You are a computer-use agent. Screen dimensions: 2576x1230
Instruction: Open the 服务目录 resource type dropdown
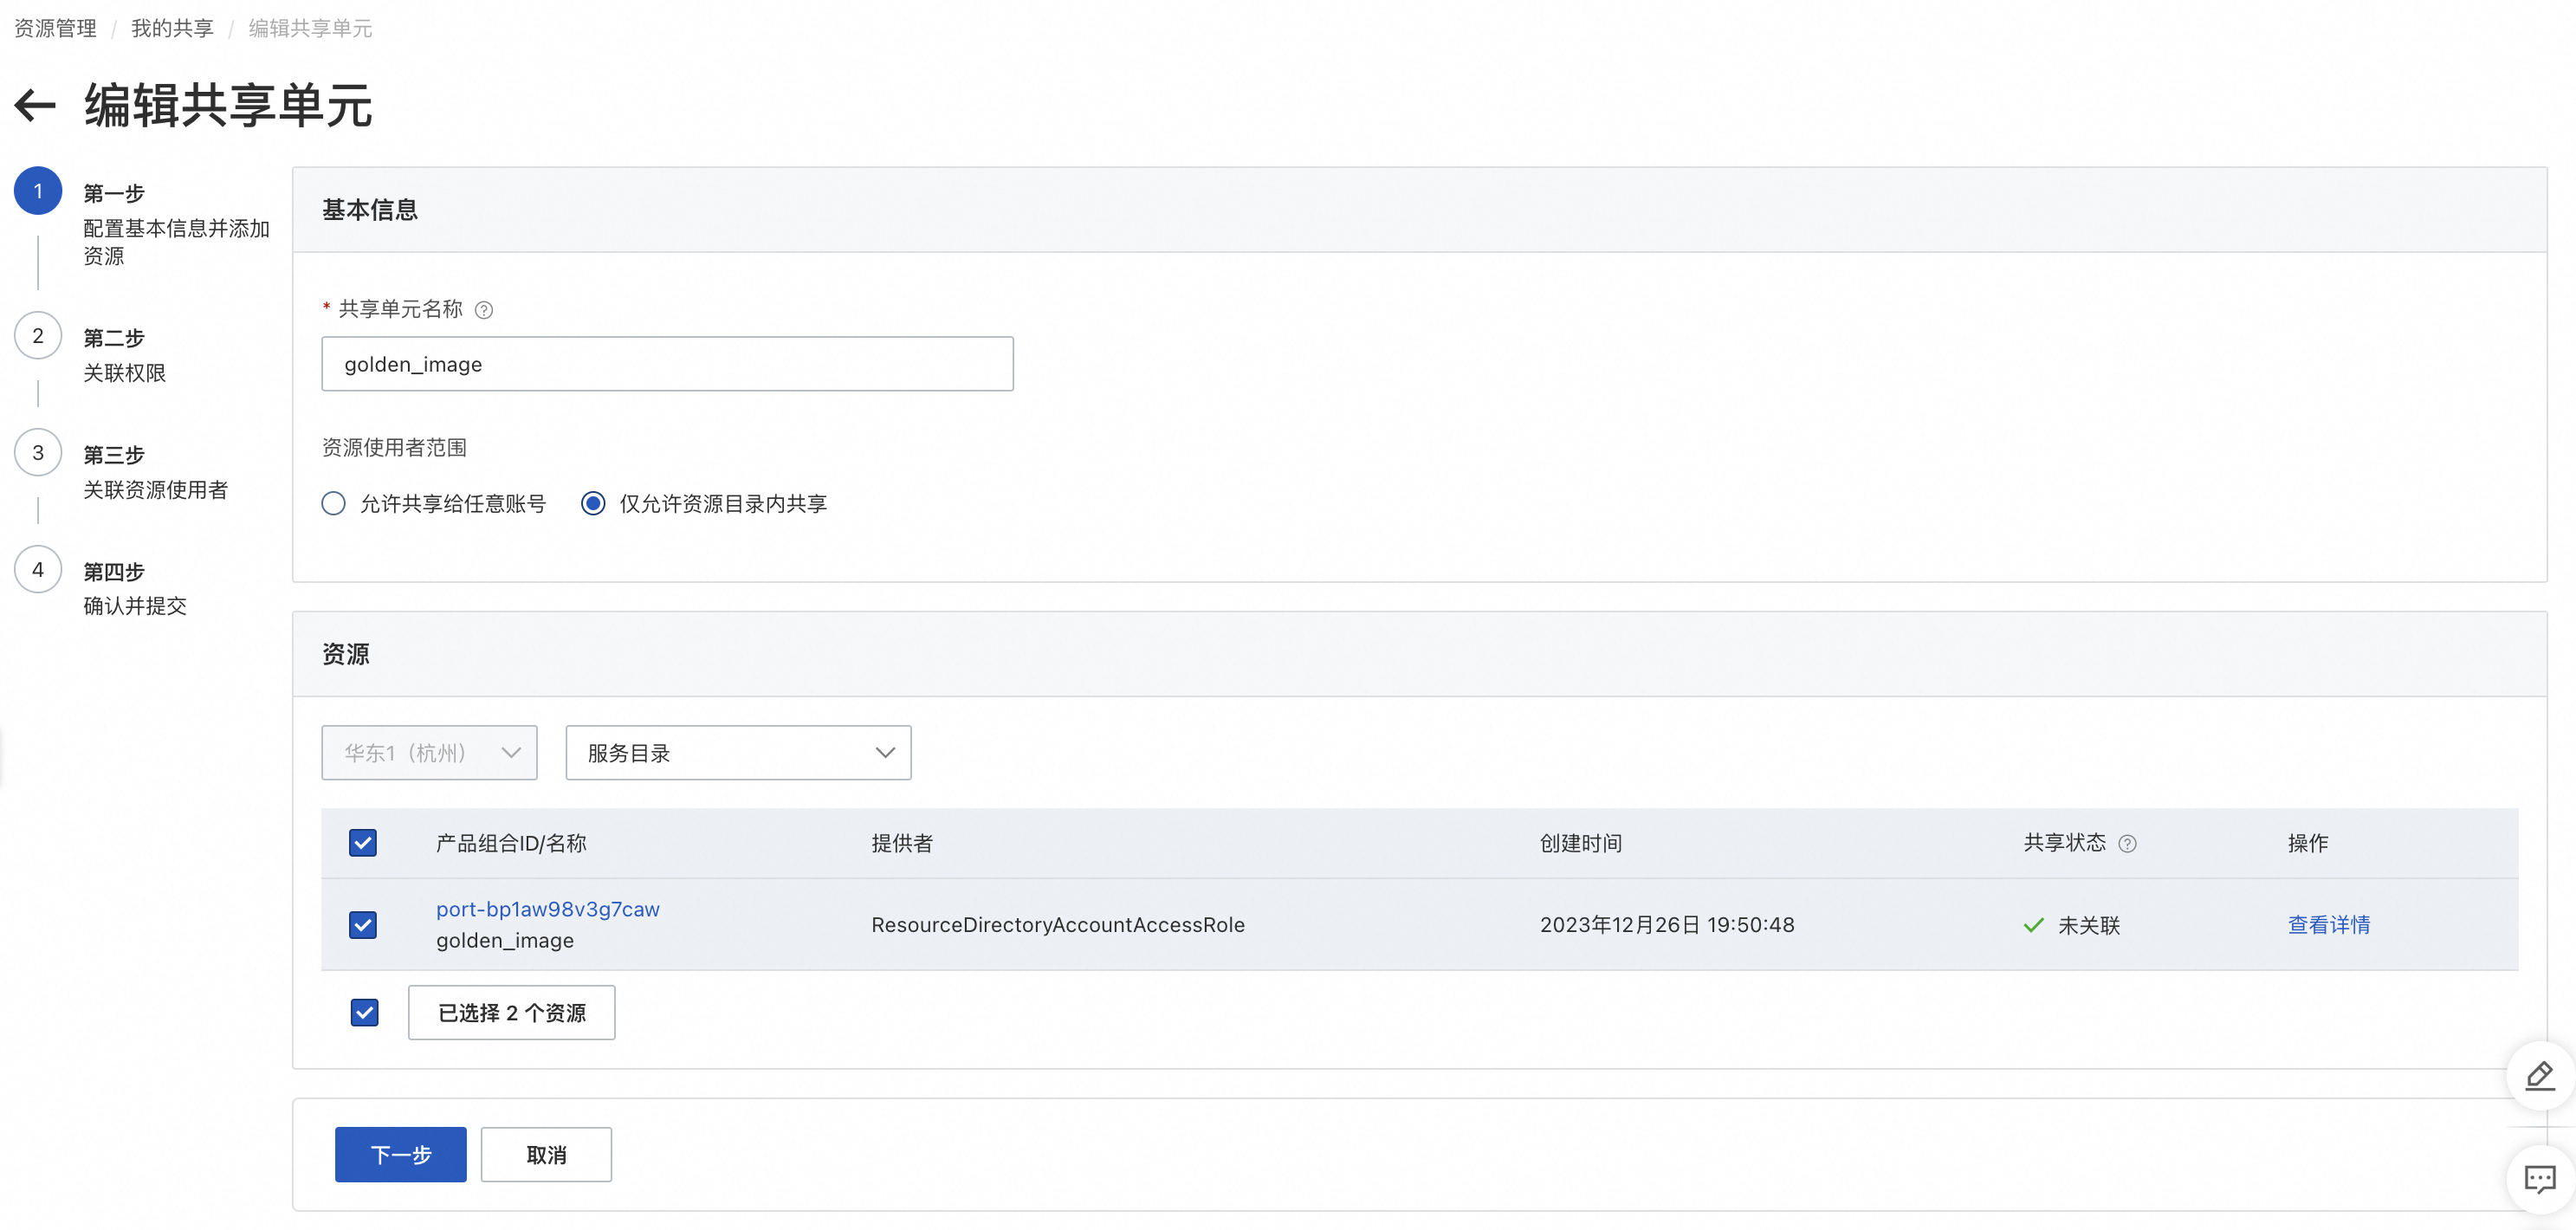coord(738,753)
